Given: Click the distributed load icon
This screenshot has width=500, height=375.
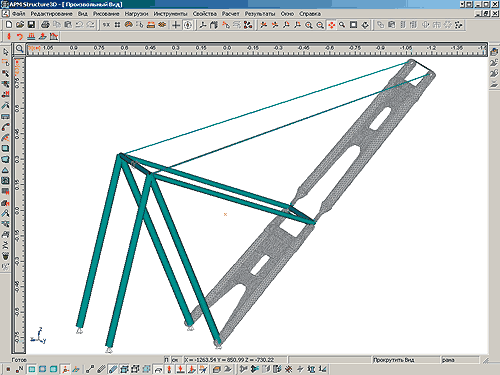Looking at the screenshot, I should [31, 36].
